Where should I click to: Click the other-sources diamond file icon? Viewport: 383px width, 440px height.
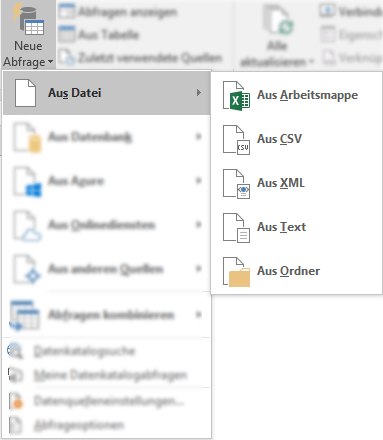coord(27,270)
